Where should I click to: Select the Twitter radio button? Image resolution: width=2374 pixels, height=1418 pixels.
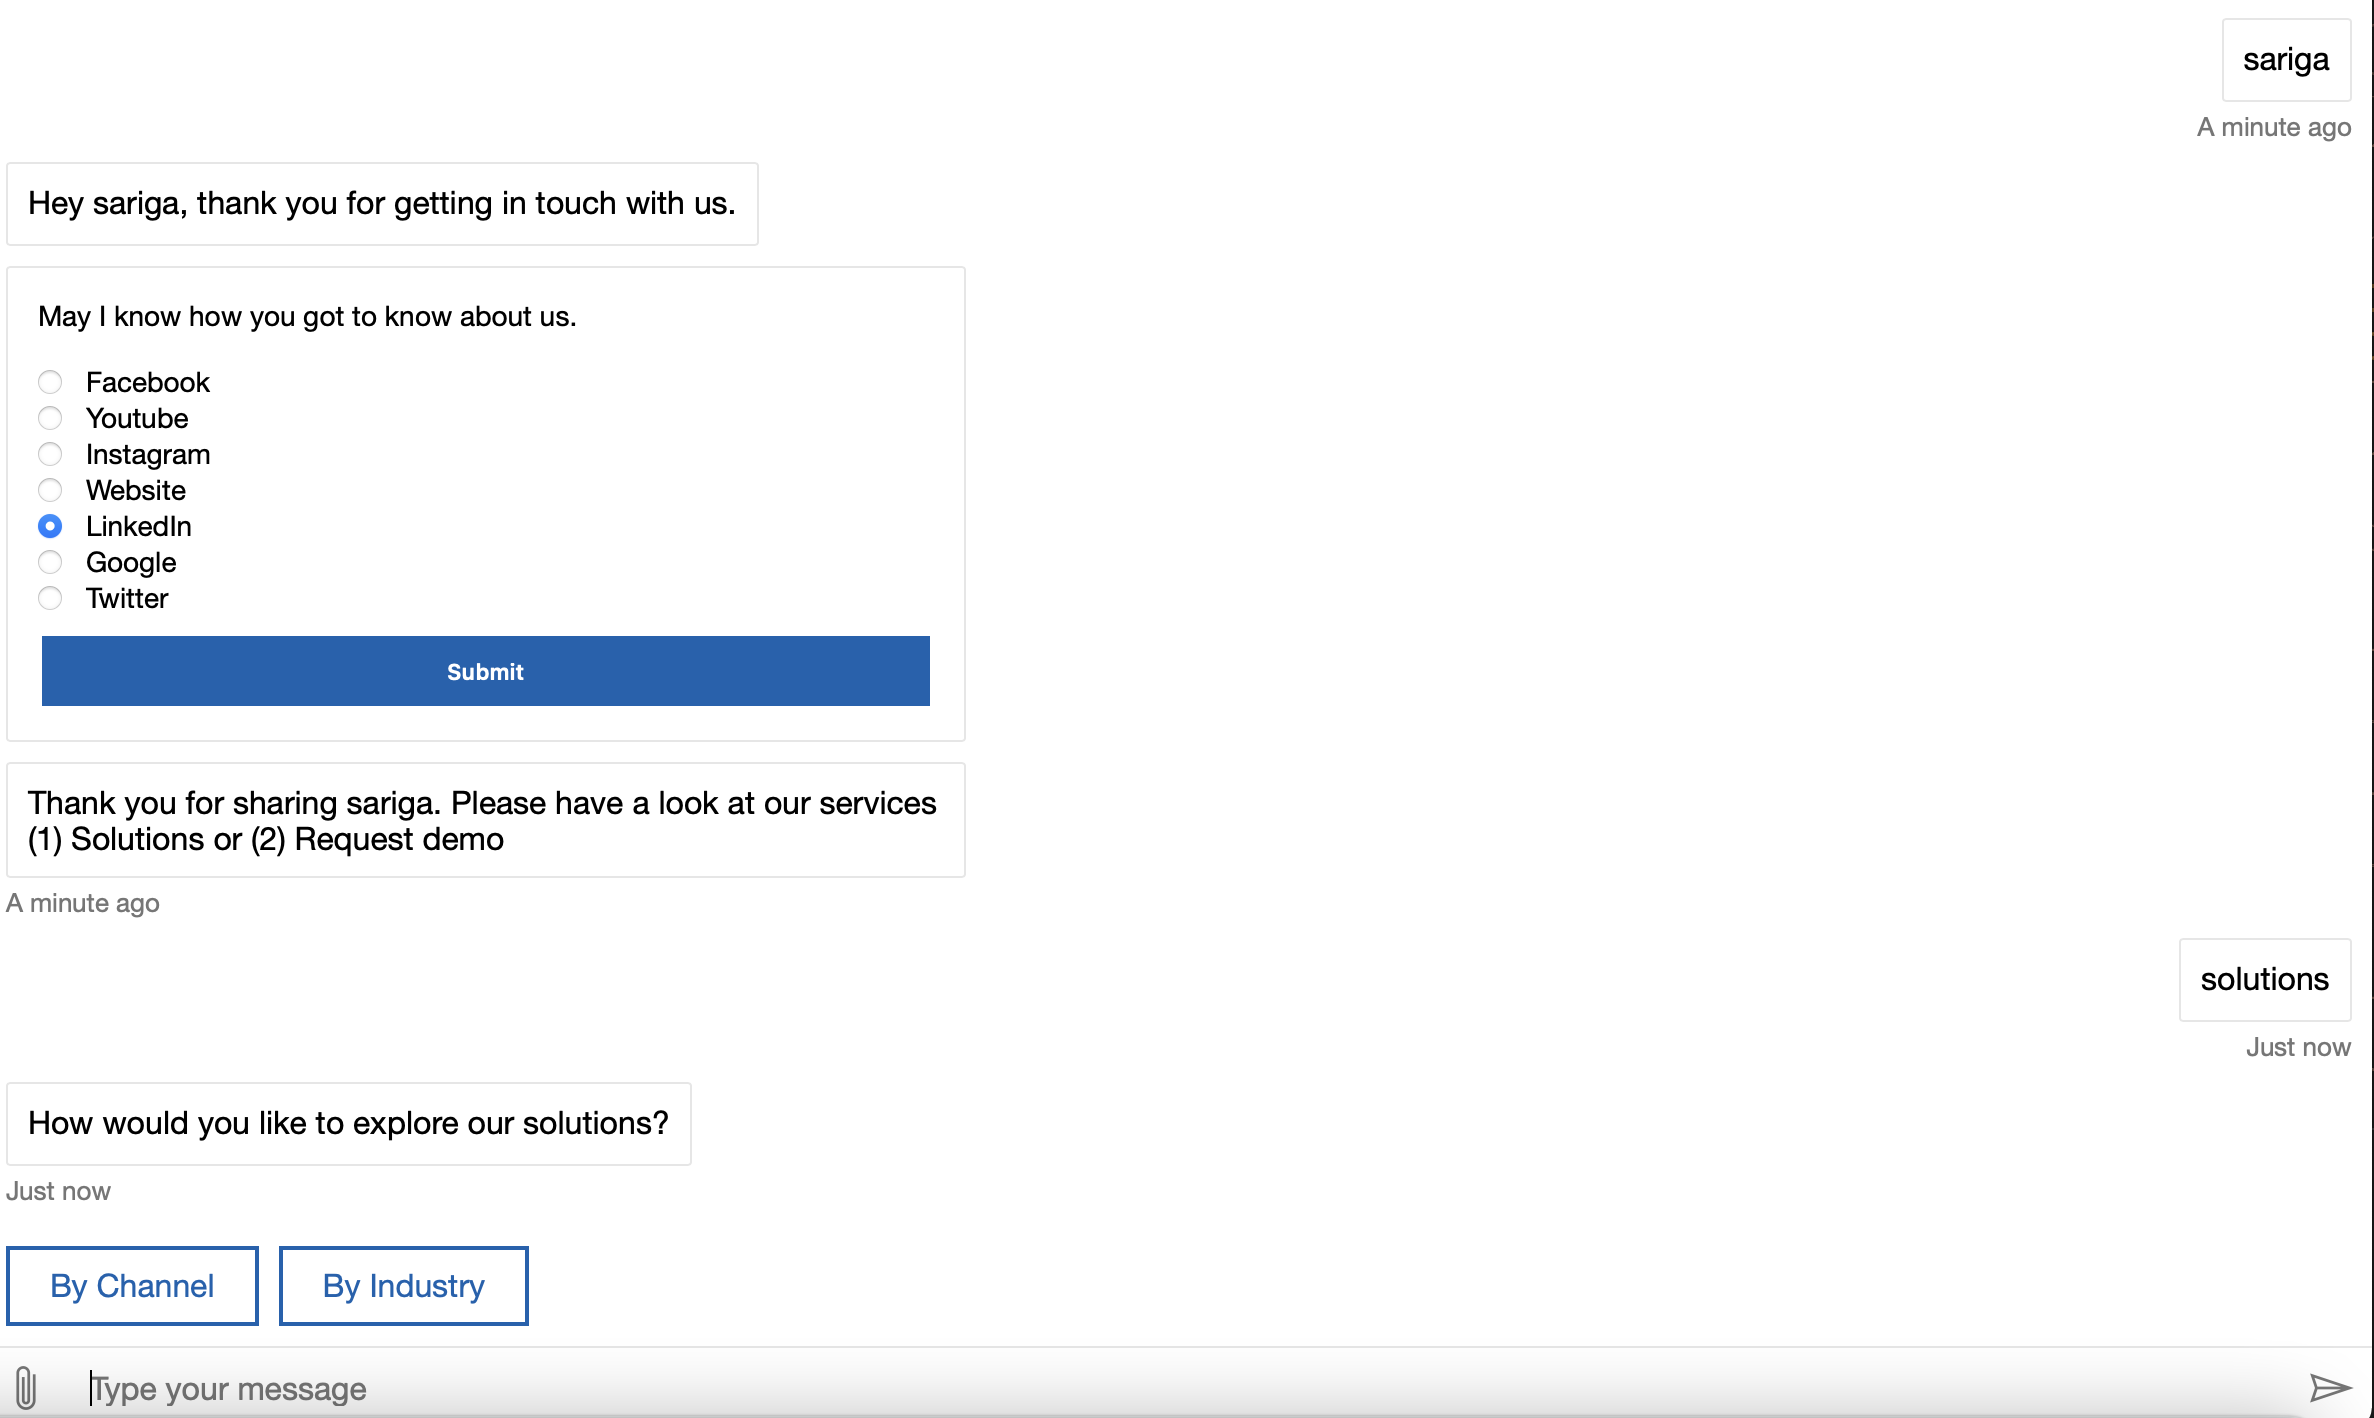(51, 598)
